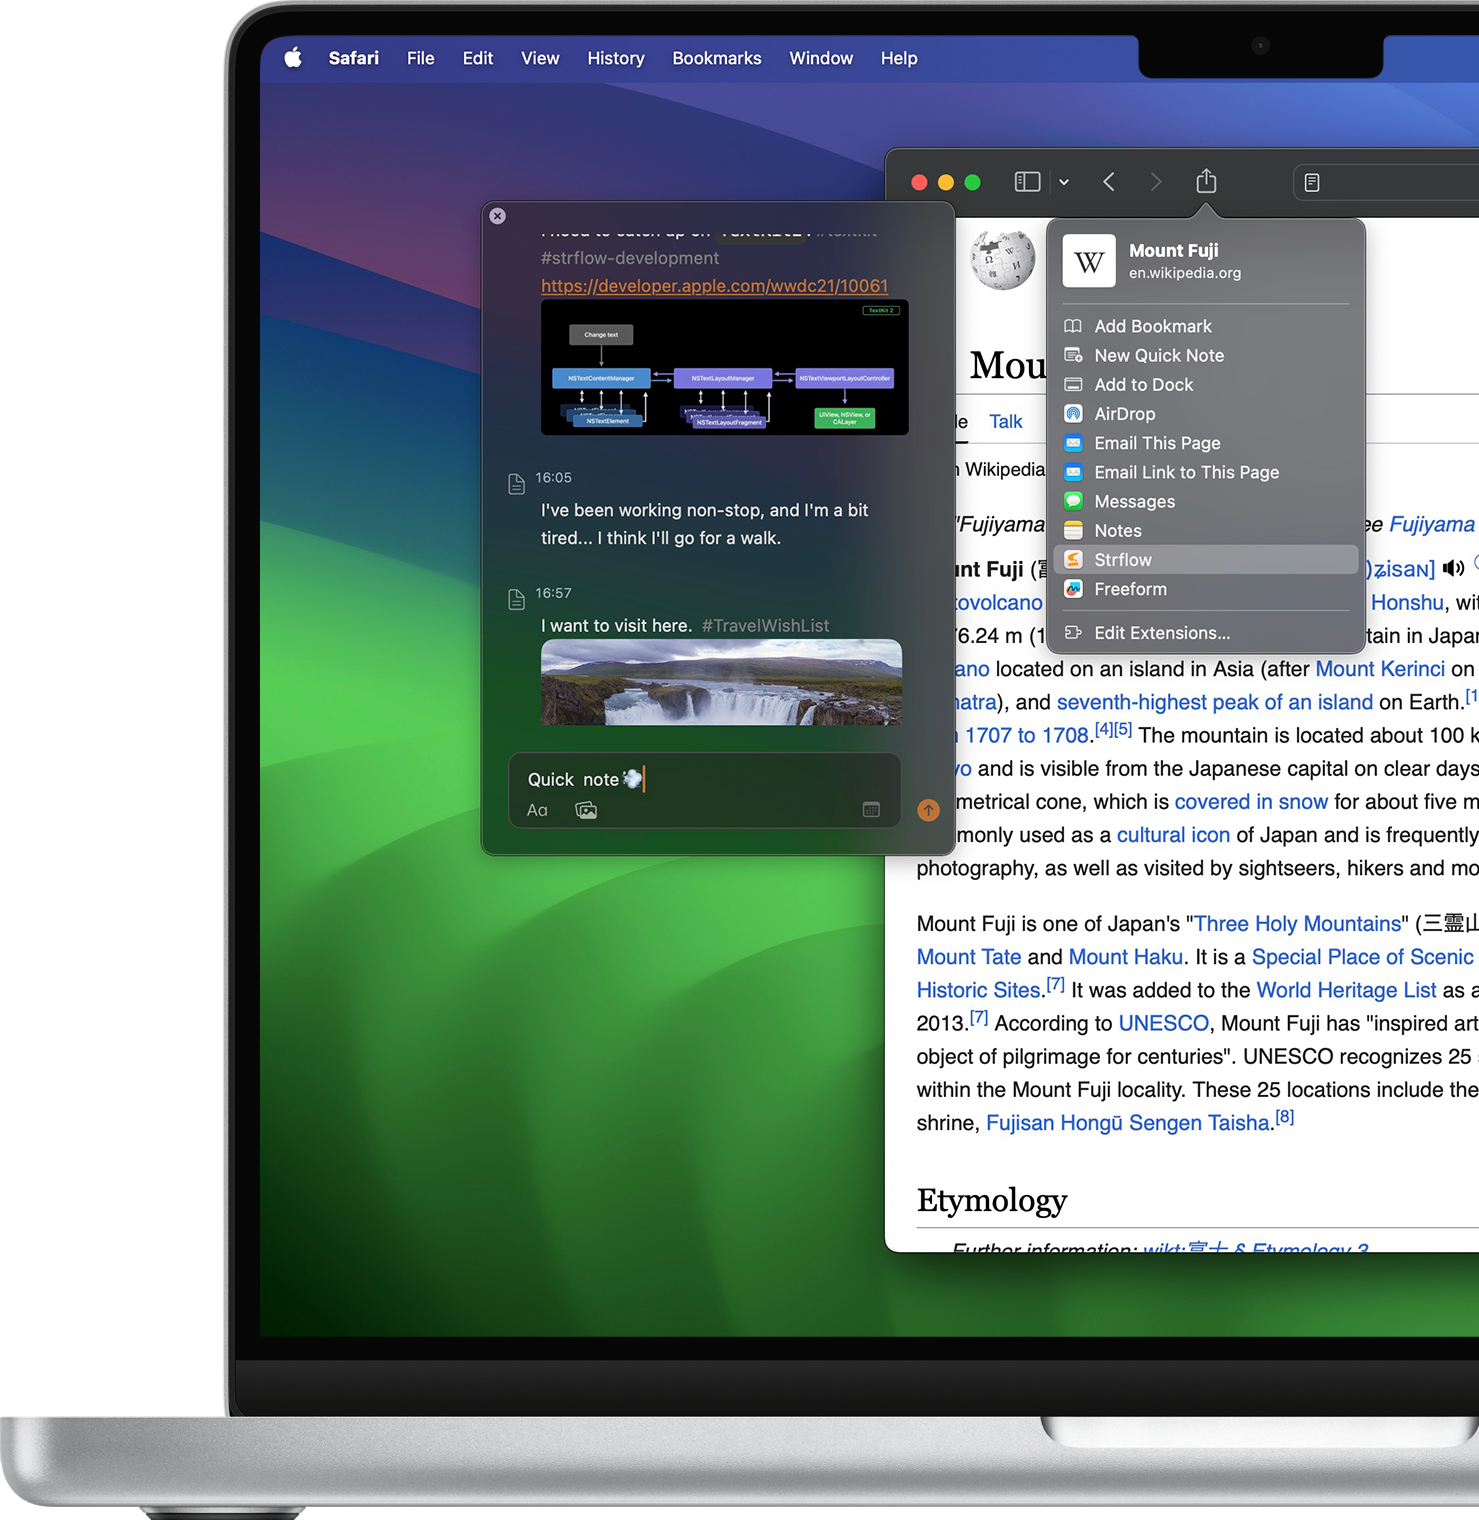Go forward in Safari
Image resolution: width=1479 pixels, height=1520 pixels.
(x=1156, y=182)
